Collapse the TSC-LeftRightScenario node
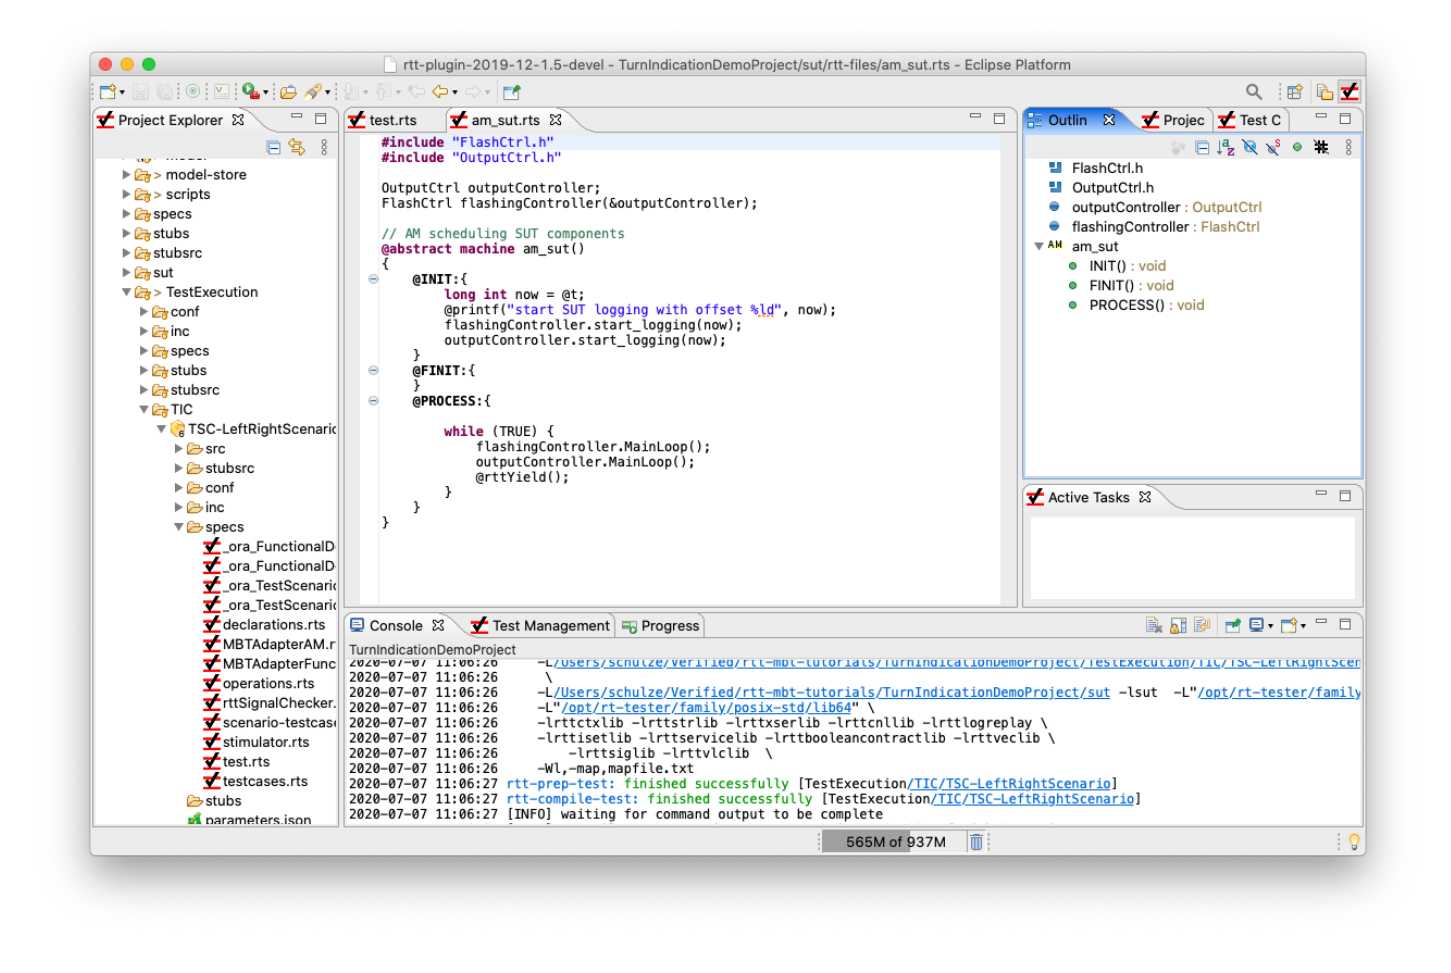 point(161,429)
